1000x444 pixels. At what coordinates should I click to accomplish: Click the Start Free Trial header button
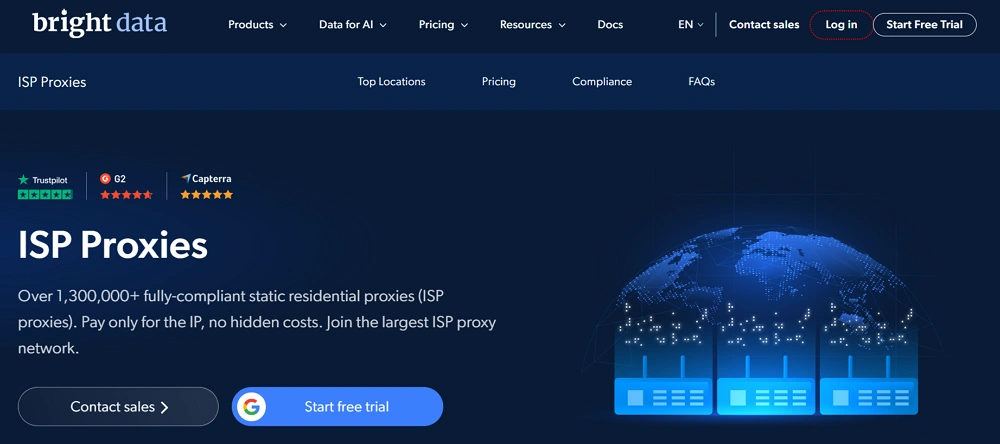(x=925, y=25)
